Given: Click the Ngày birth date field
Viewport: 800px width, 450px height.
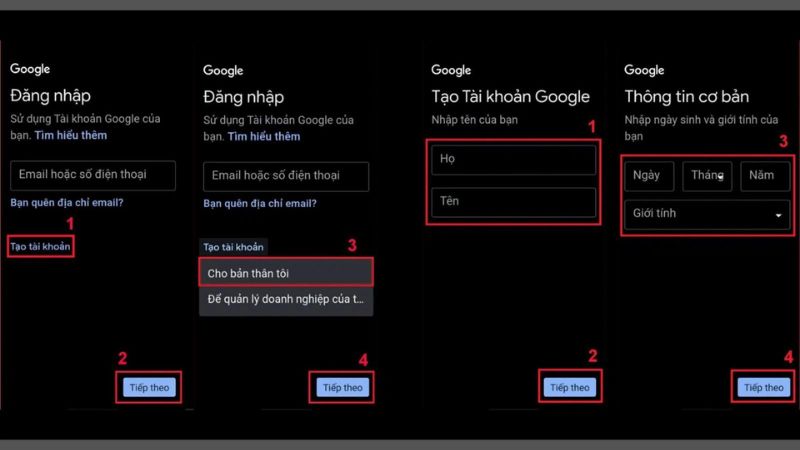Looking at the screenshot, I should coord(649,176).
